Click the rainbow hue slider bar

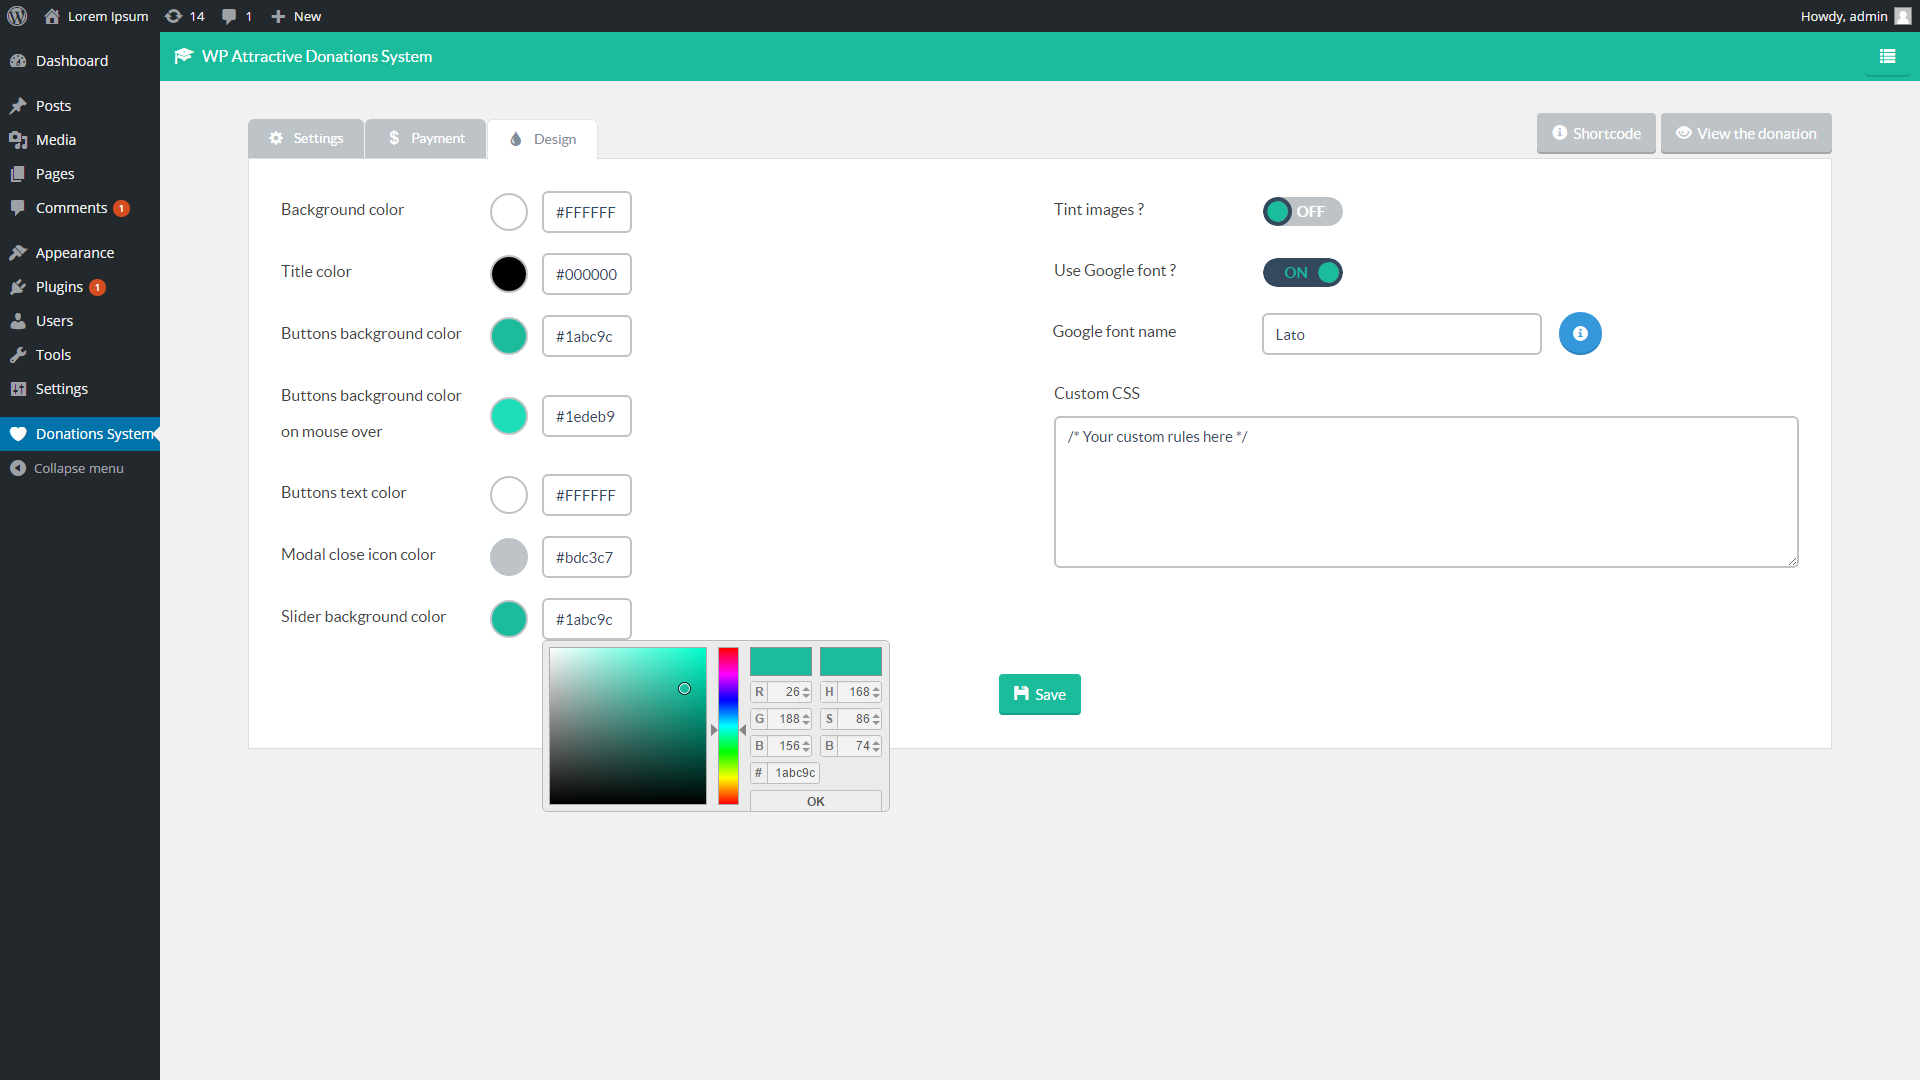click(x=728, y=725)
